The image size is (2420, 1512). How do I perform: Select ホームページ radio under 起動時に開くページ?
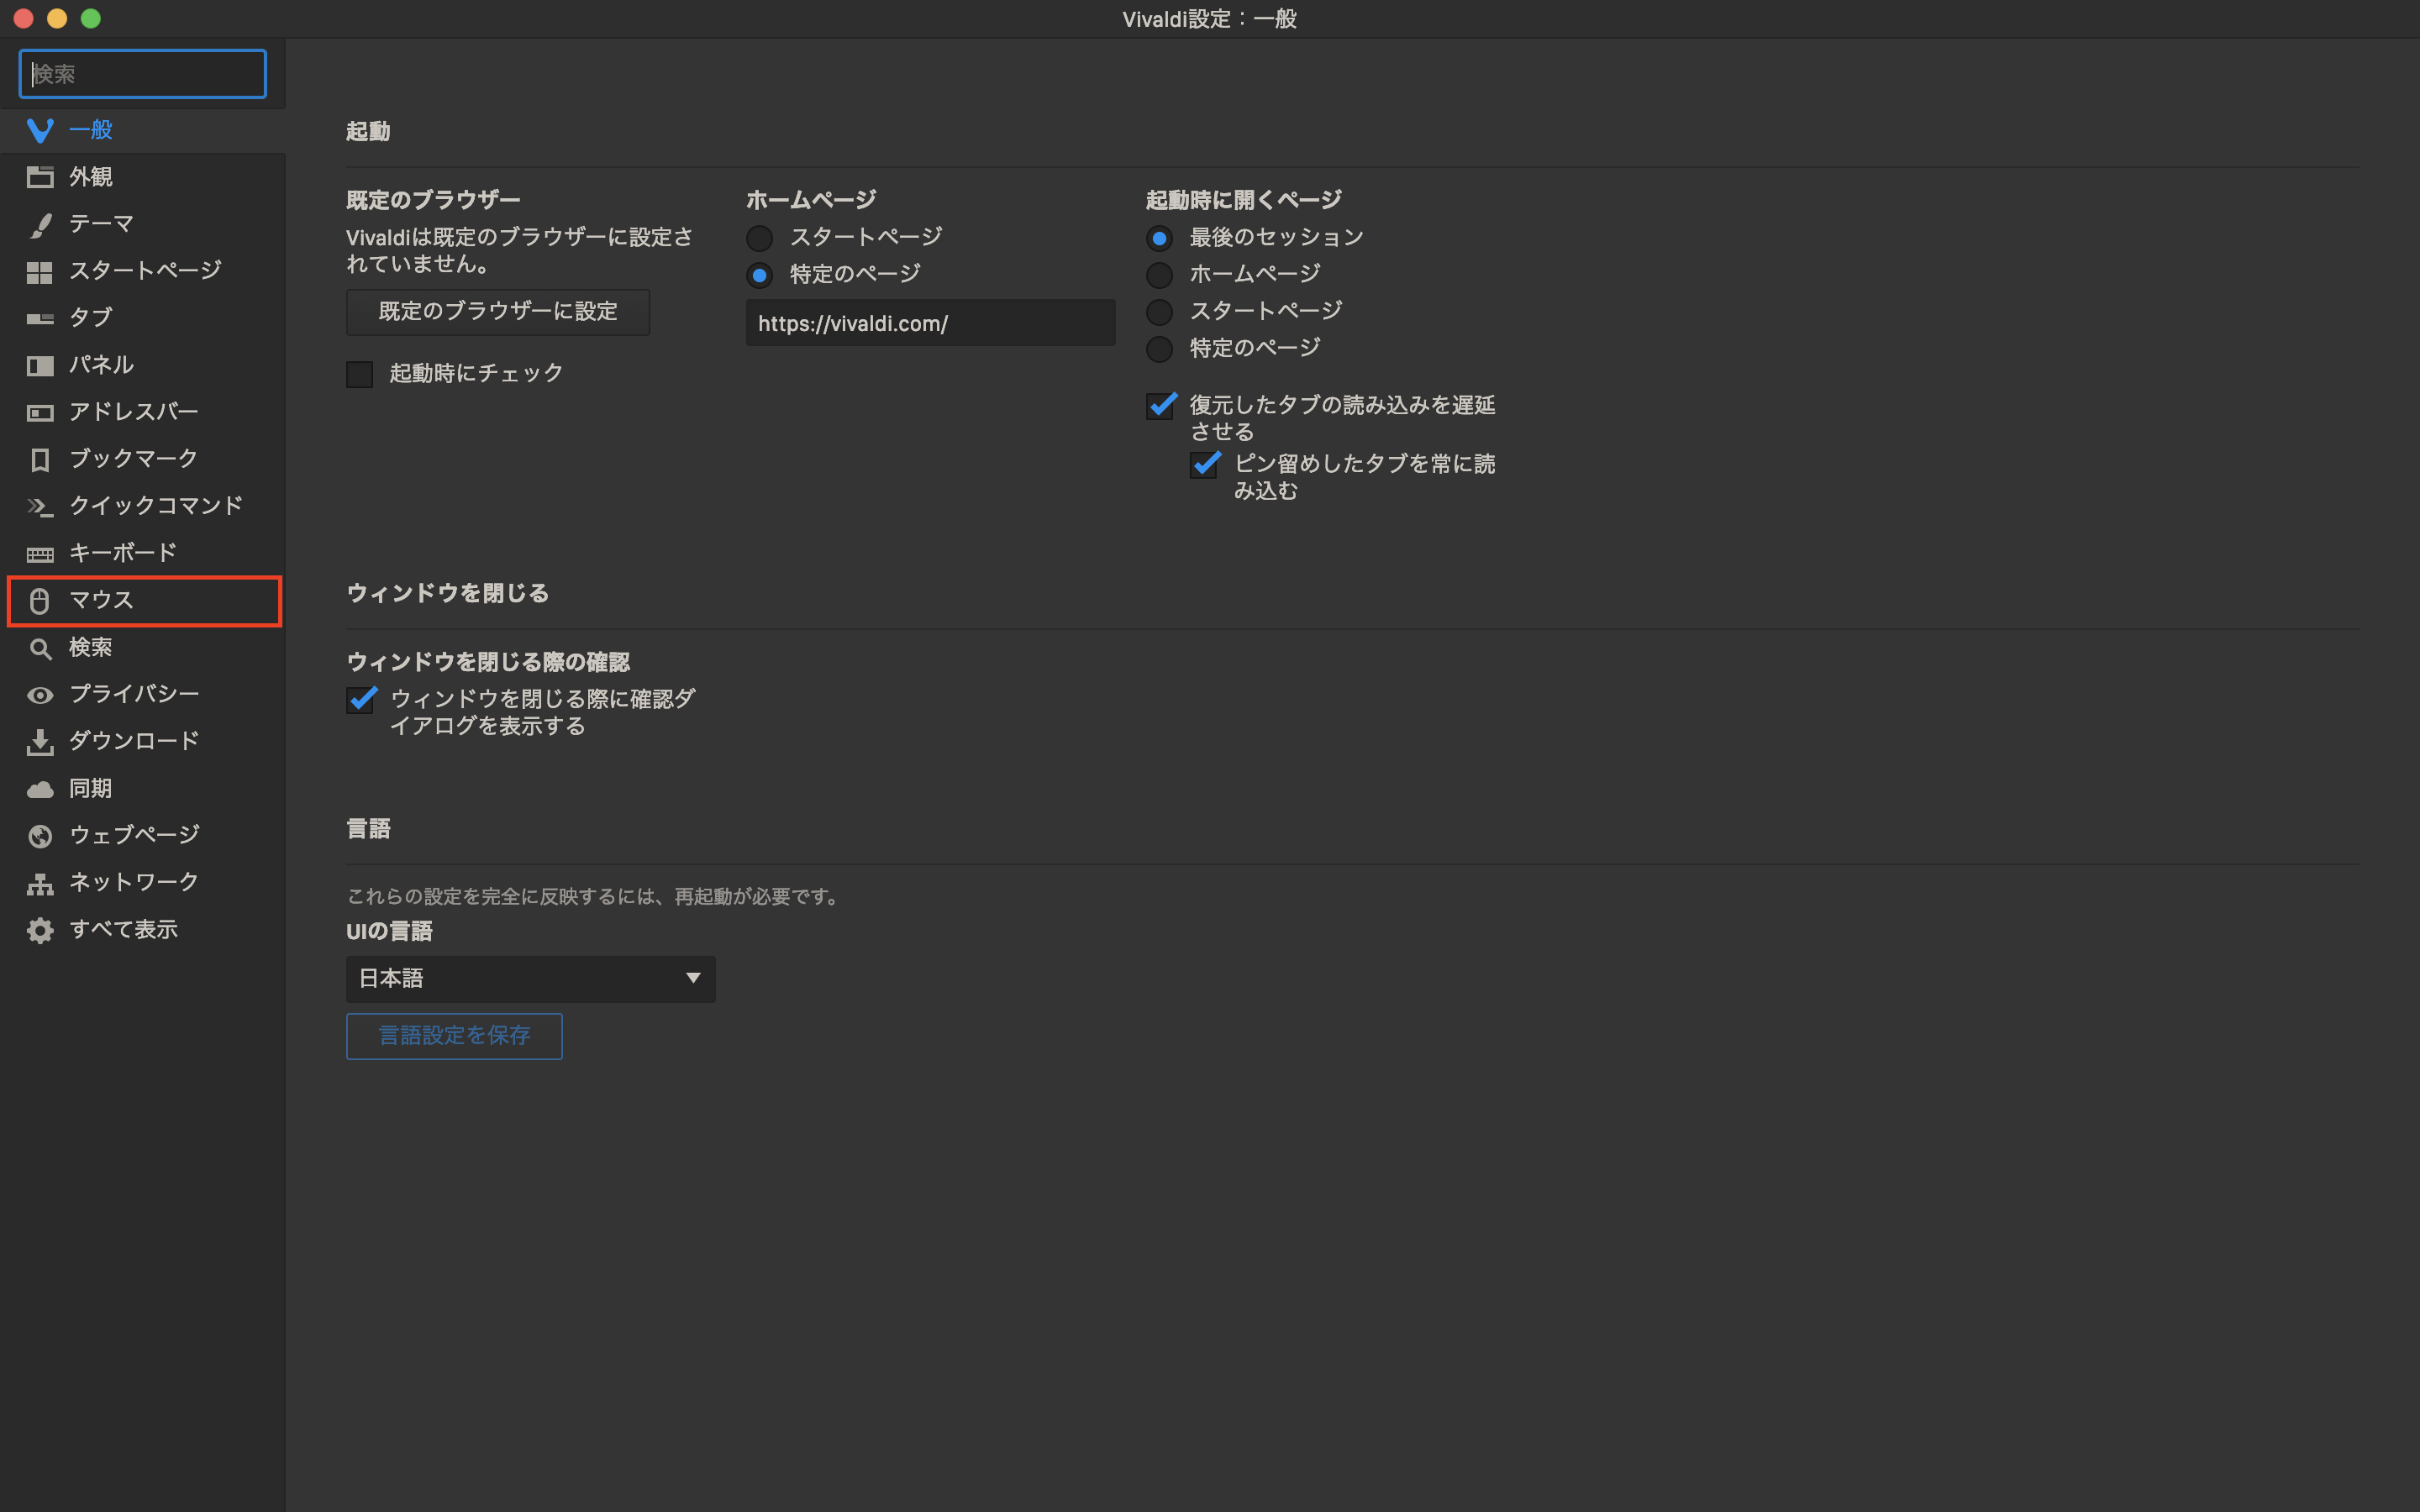(x=1159, y=275)
